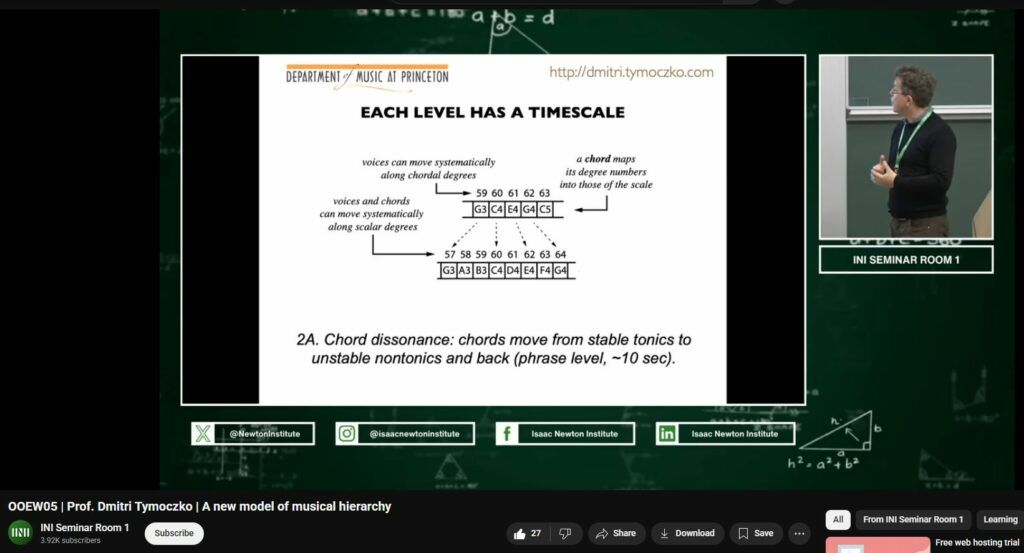Select the From INI Seminar Room 1 chip
This screenshot has width=1024, height=553.
(913, 519)
